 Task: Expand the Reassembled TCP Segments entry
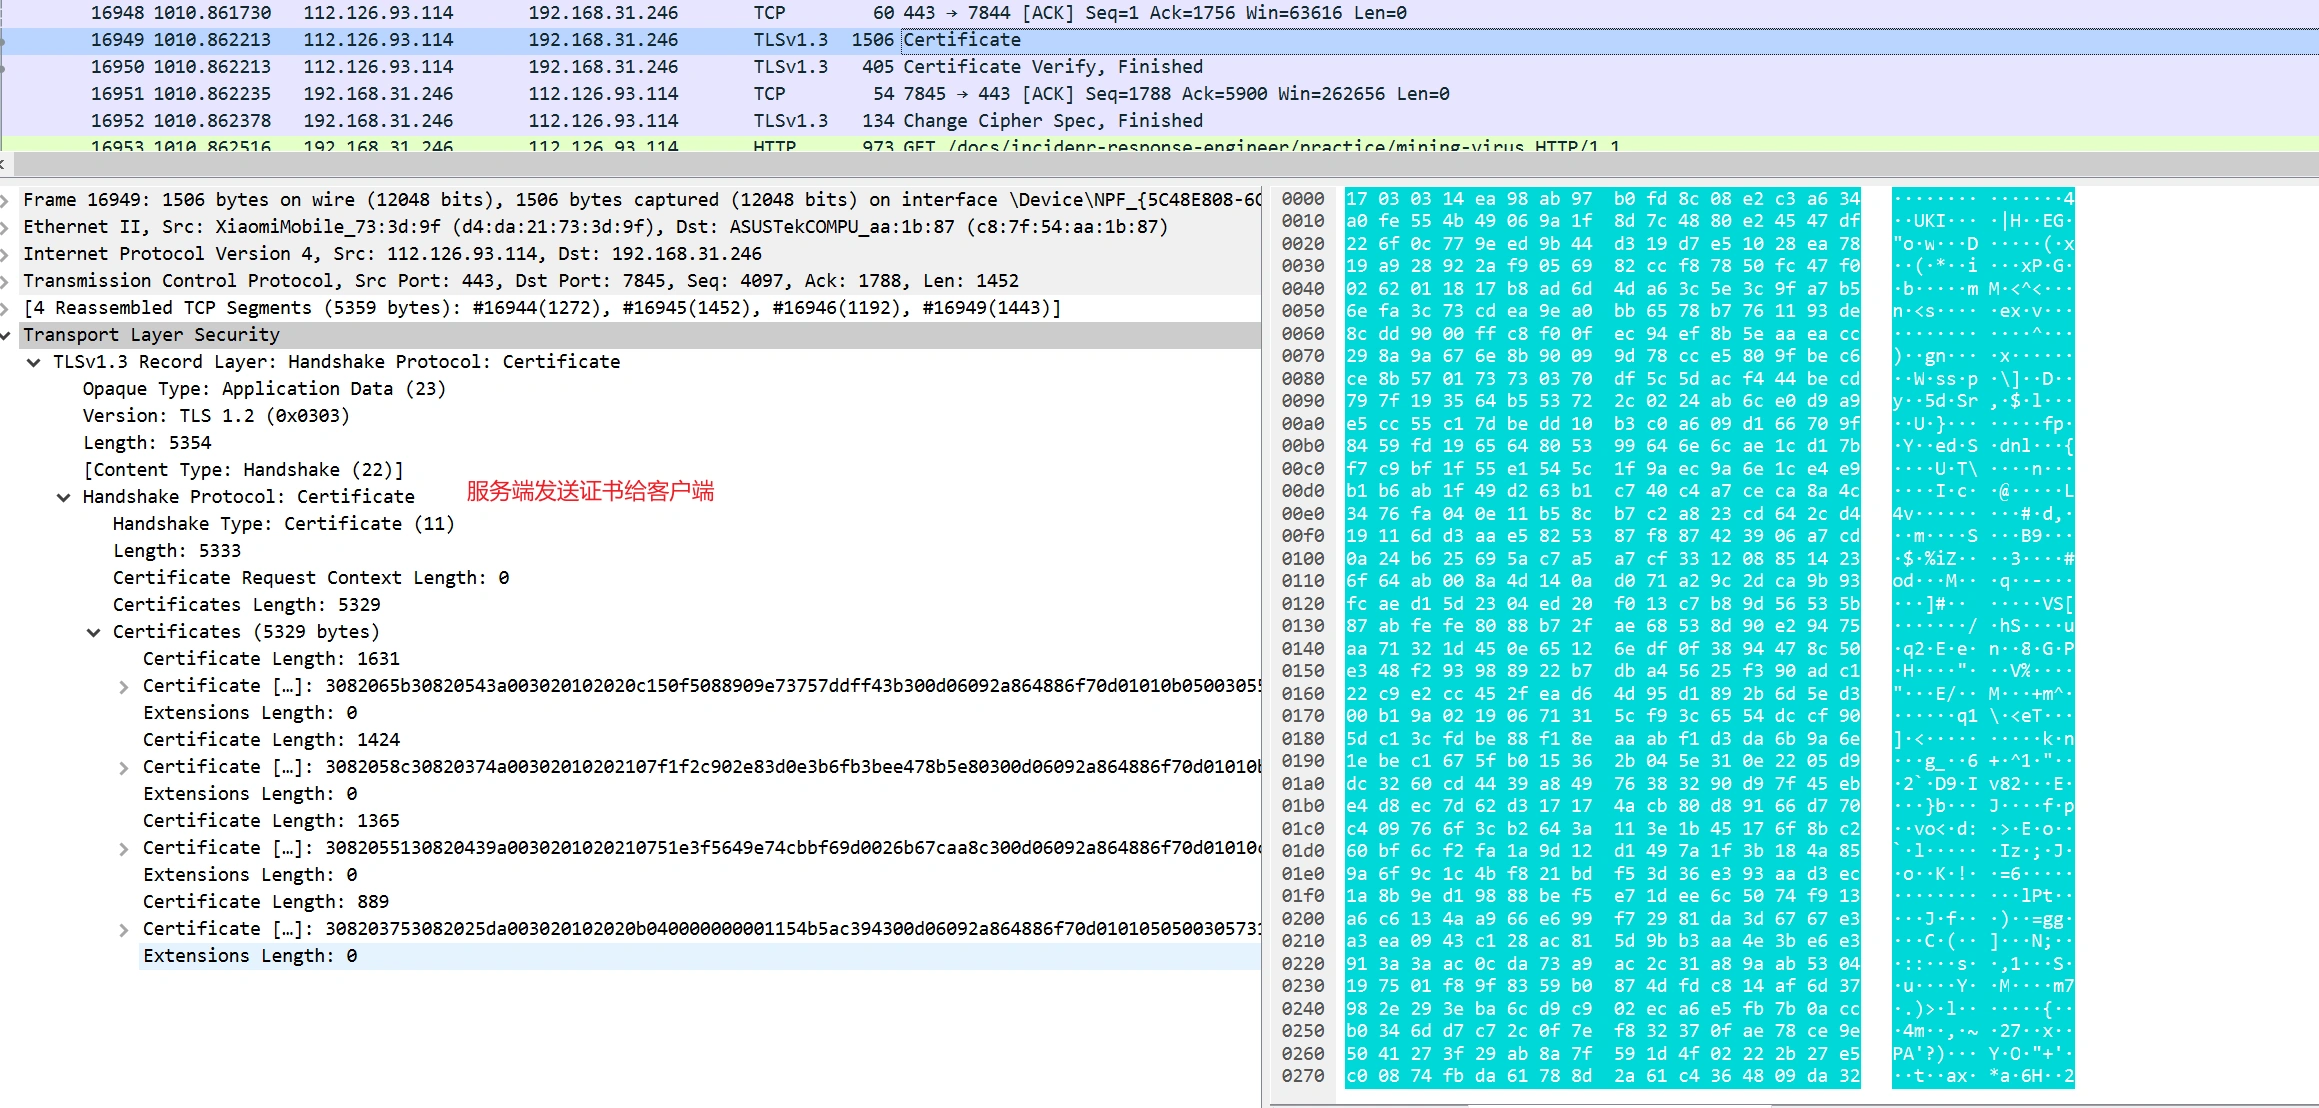pos(5,308)
